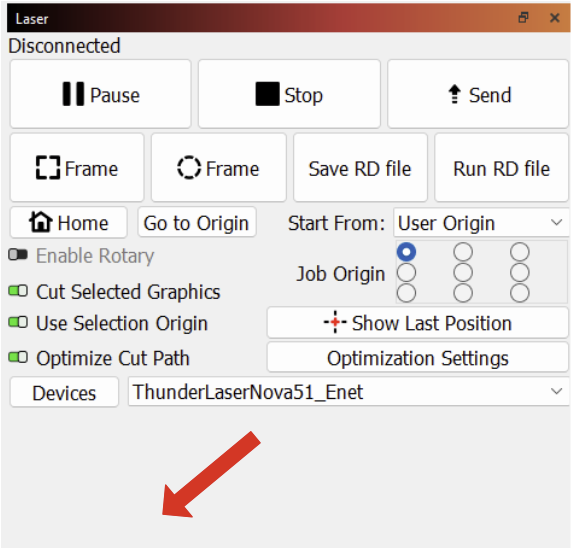Click the rectangular Frame button

click(x=77, y=168)
